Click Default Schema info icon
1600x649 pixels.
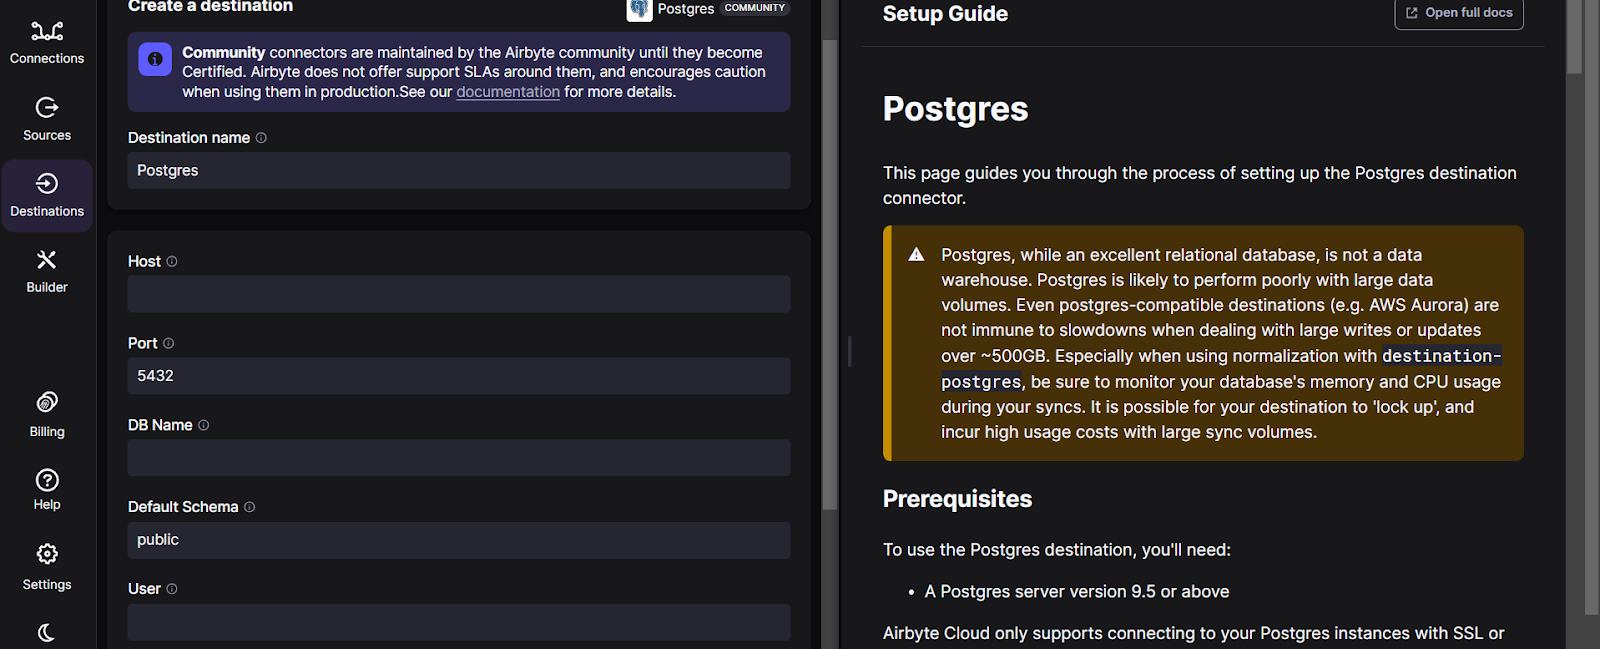[x=250, y=507]
